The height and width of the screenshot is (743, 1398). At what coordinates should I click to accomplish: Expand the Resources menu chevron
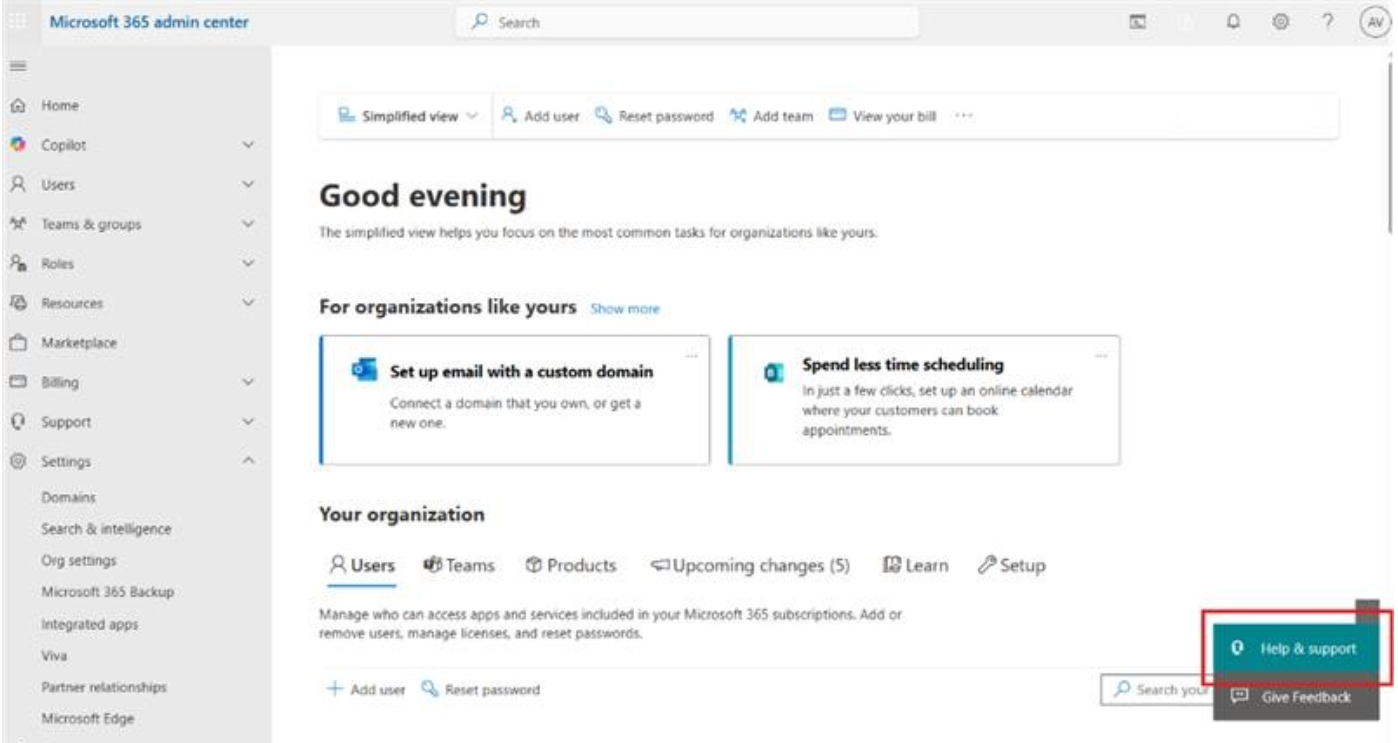point(250,303)
